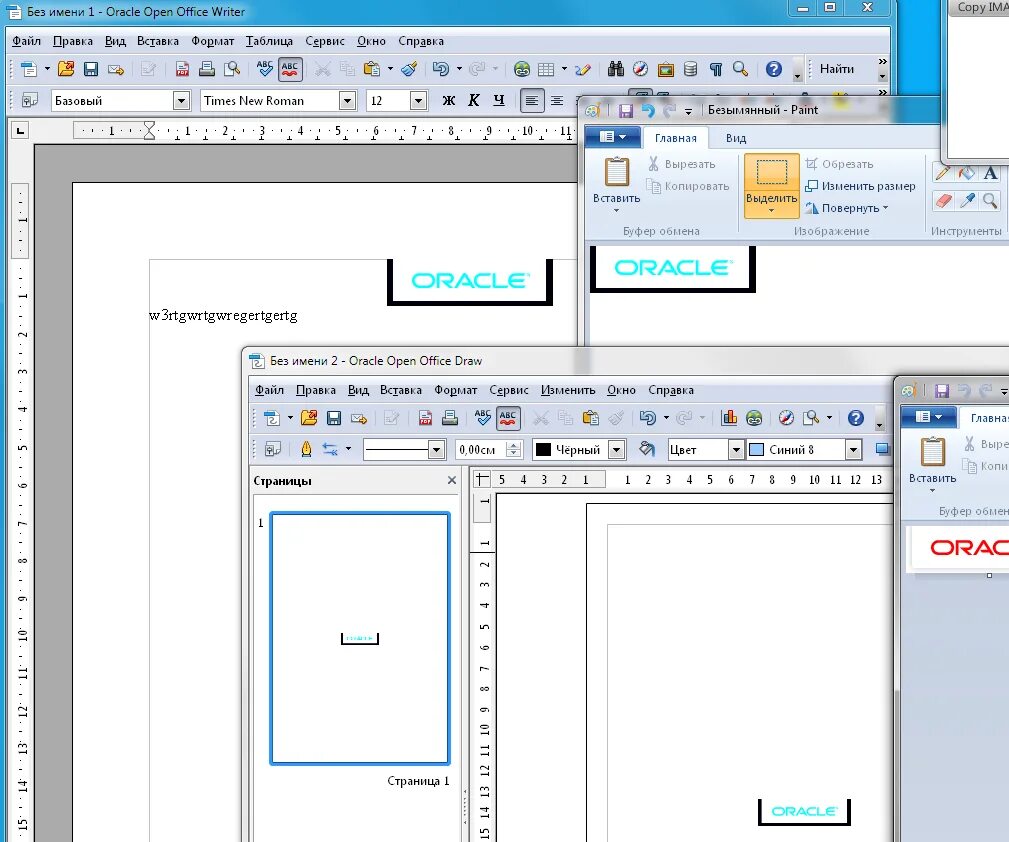Switch to the Вид tab in Paint
Image resolution: width=1009 pixels, height=842 pixels.
736,138
